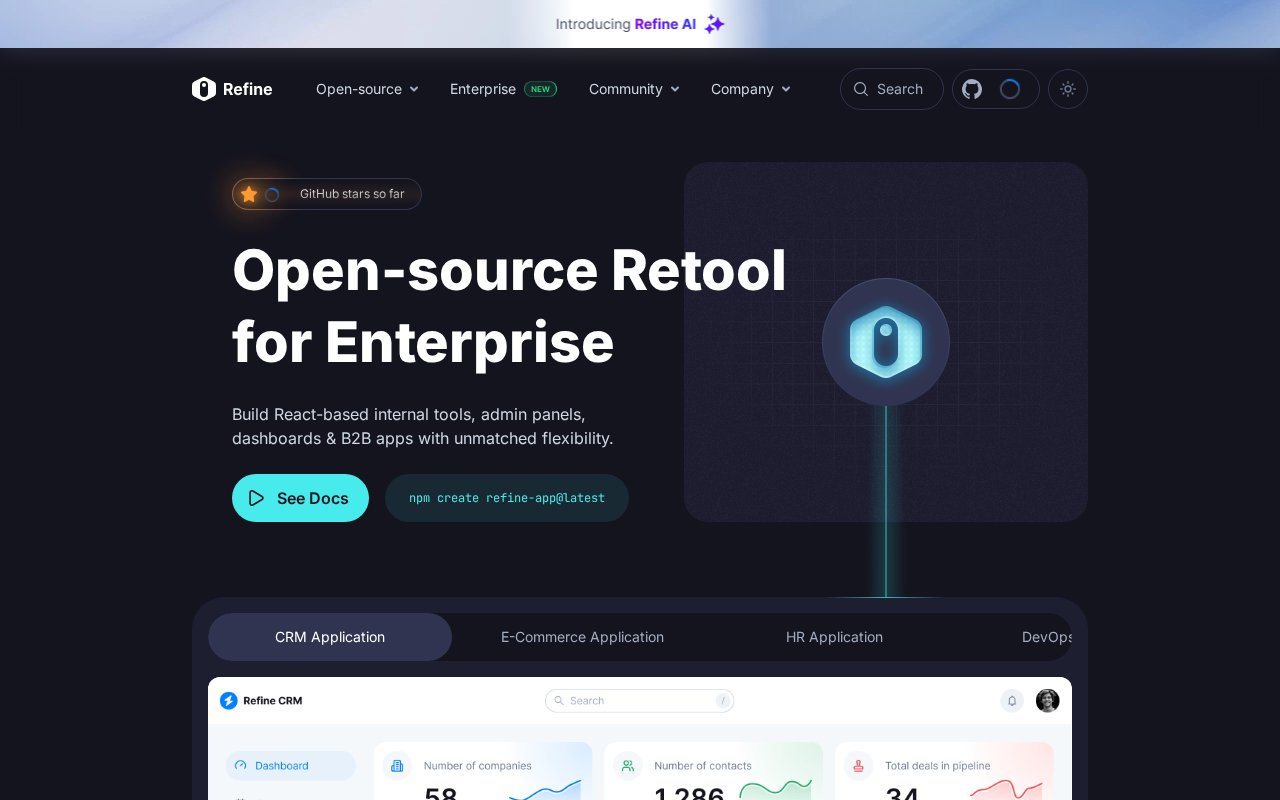This screenshot has width=1280, height=800.
Task: Click the Number of companies text
Action: point(478,766)
